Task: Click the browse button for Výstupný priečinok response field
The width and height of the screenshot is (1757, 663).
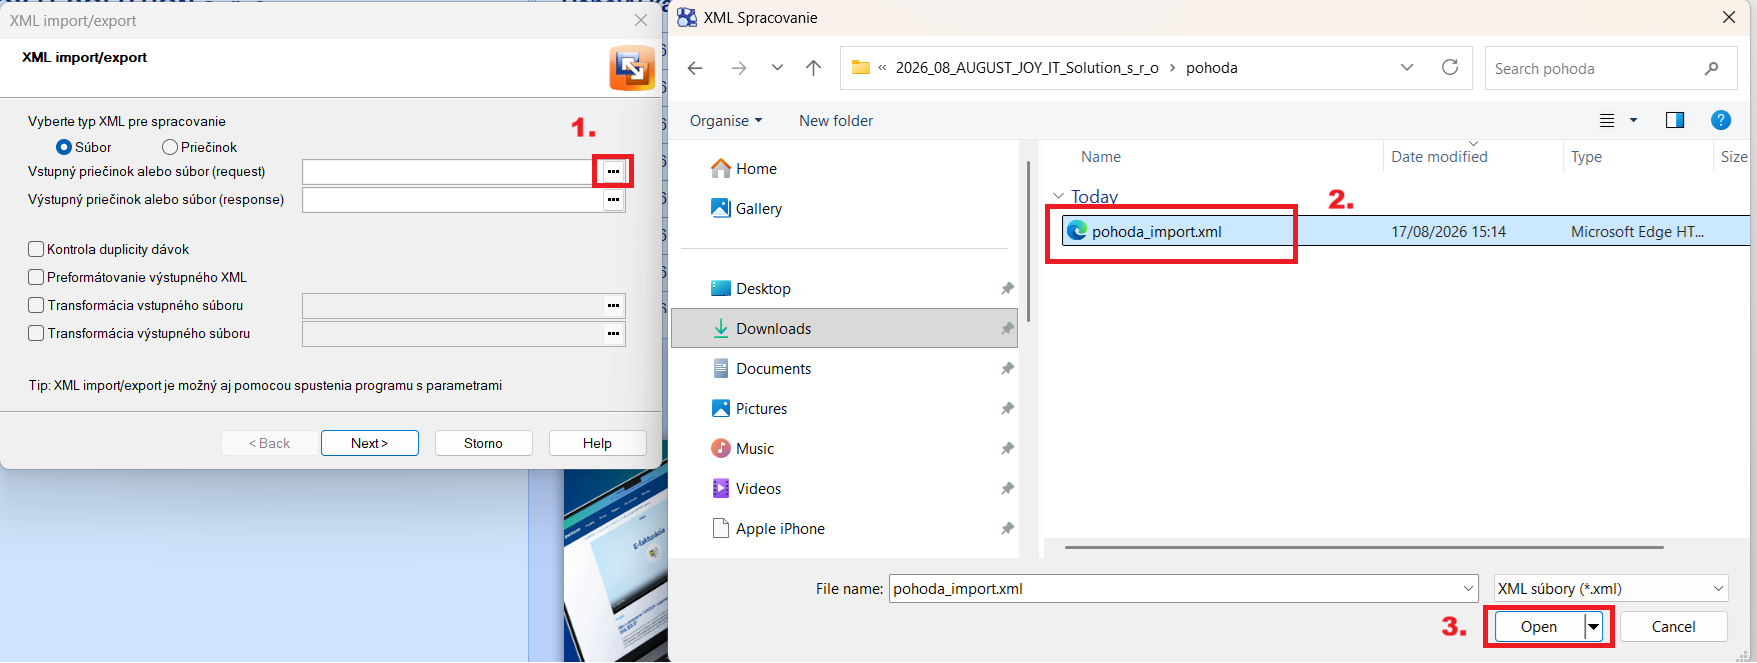Action: point(613,200)
